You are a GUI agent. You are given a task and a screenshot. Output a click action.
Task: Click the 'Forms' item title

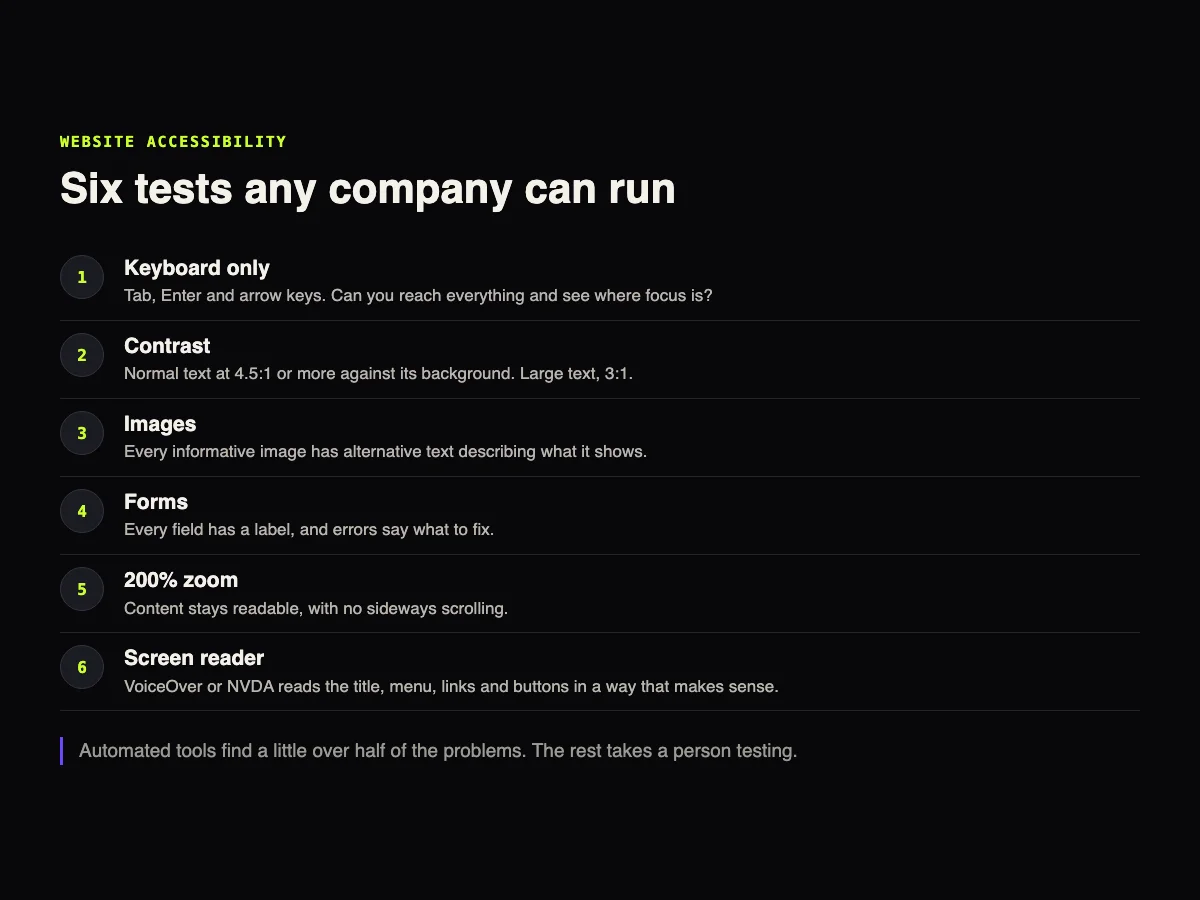pos(156,502)
